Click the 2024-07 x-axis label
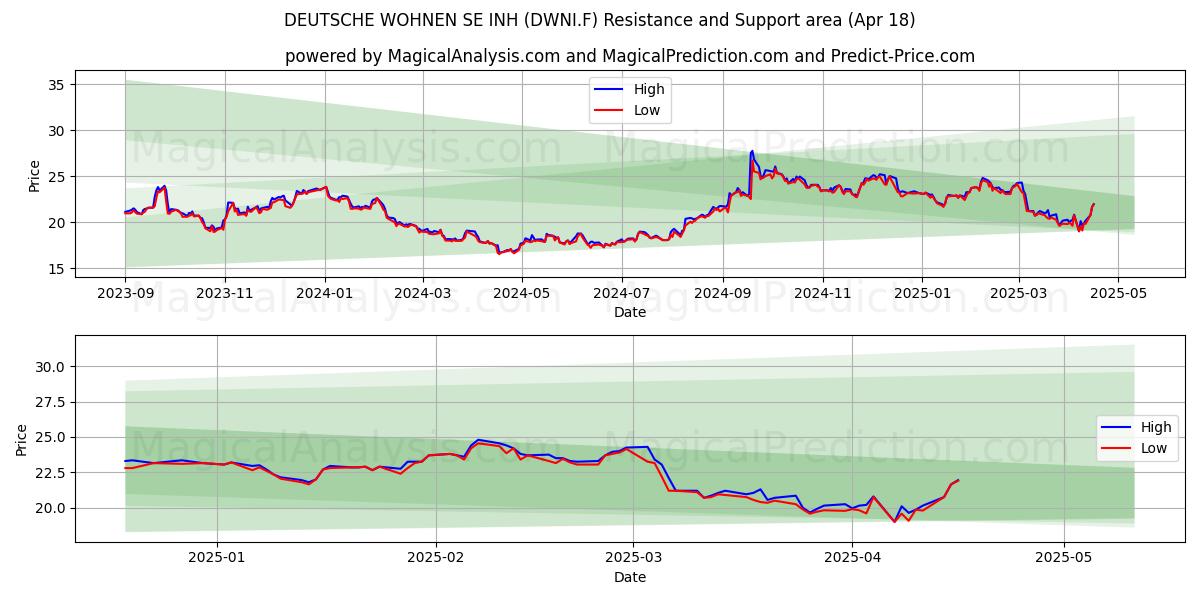Image resolution: width=1200 pixels, height=600 pixels. (622, 294)
